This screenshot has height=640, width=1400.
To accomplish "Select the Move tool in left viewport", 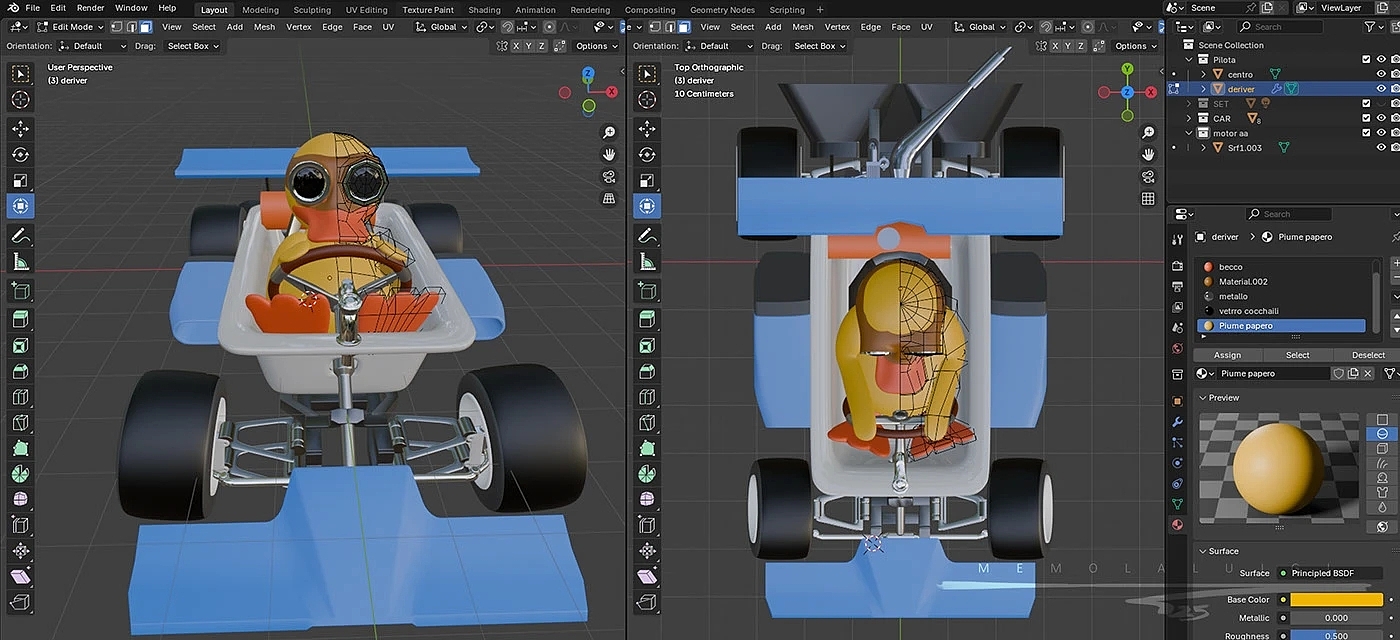I will 20,129.
